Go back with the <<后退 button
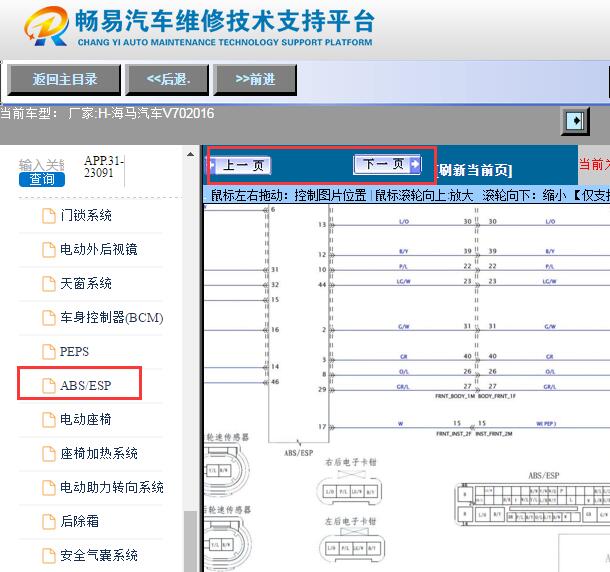This screenshot has width=610, height=572. (x=167, y=80)
